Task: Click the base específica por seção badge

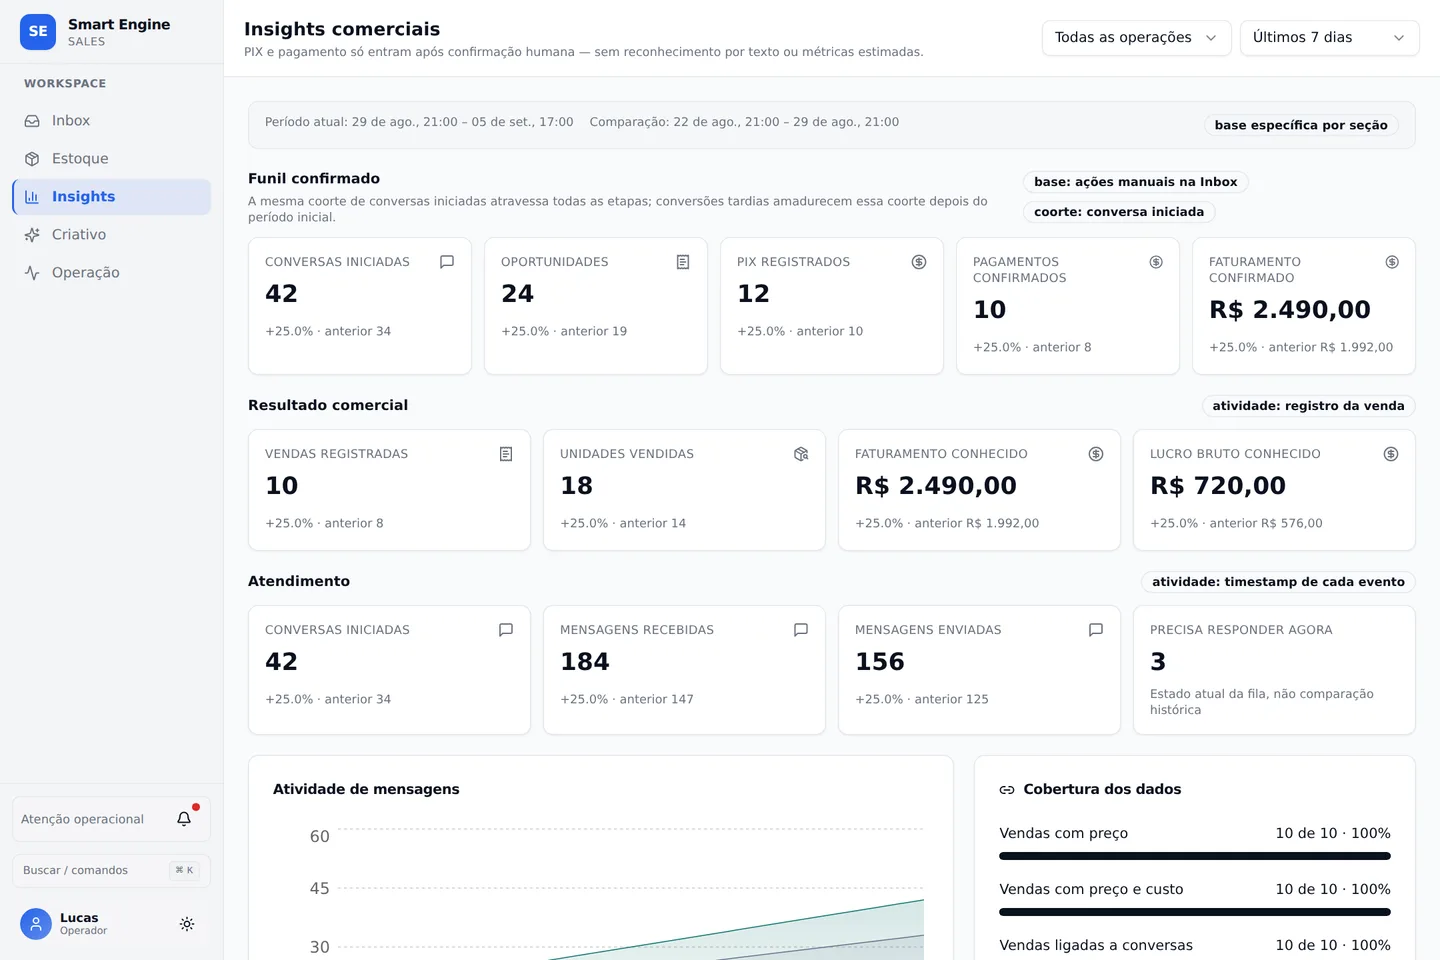Action: coord(1300,125)
